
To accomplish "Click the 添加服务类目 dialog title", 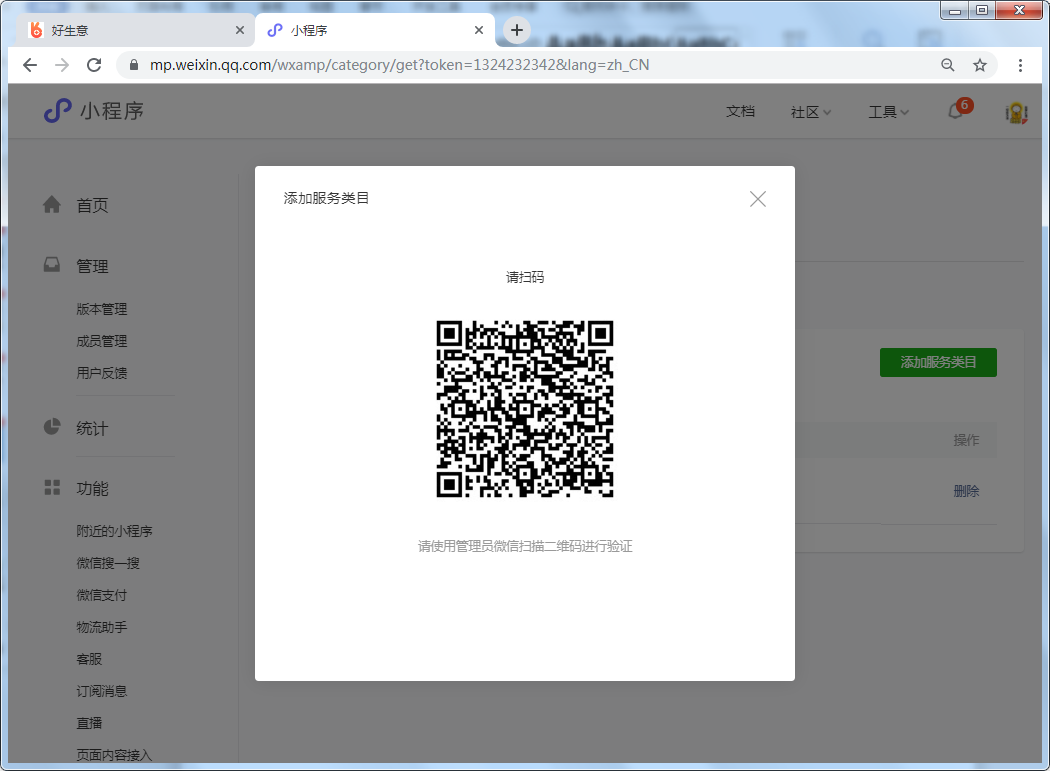I will point(326,198).
